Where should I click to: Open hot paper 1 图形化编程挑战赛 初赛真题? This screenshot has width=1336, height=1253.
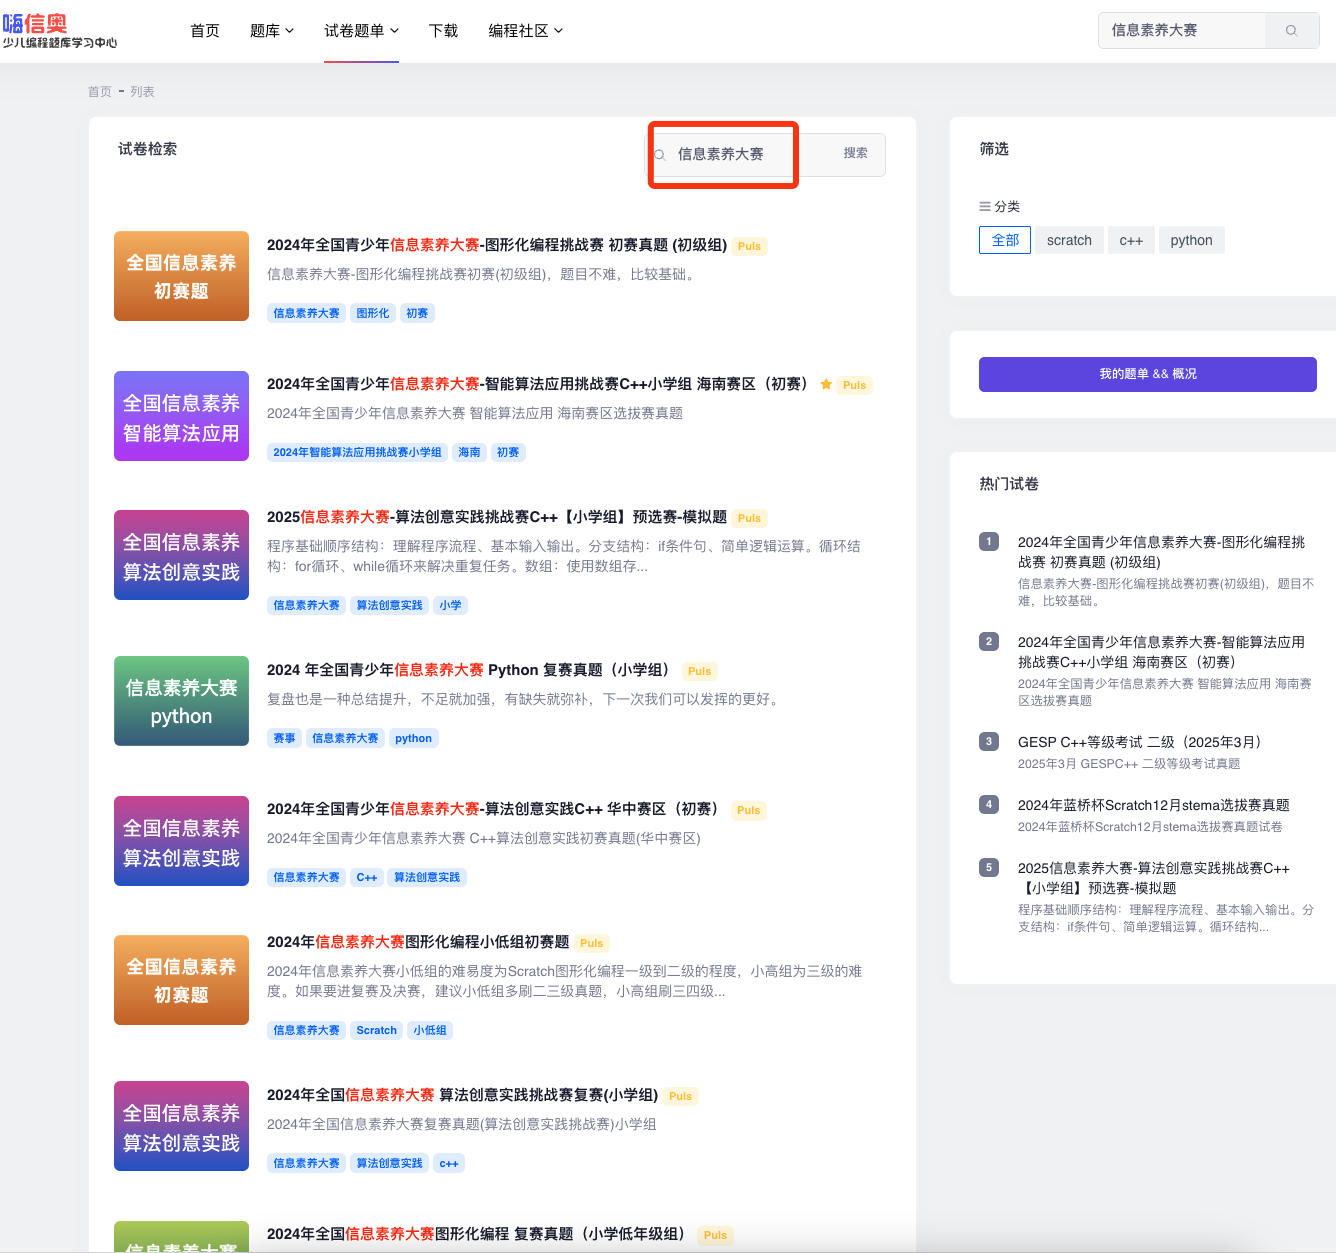pos(1161,552)
